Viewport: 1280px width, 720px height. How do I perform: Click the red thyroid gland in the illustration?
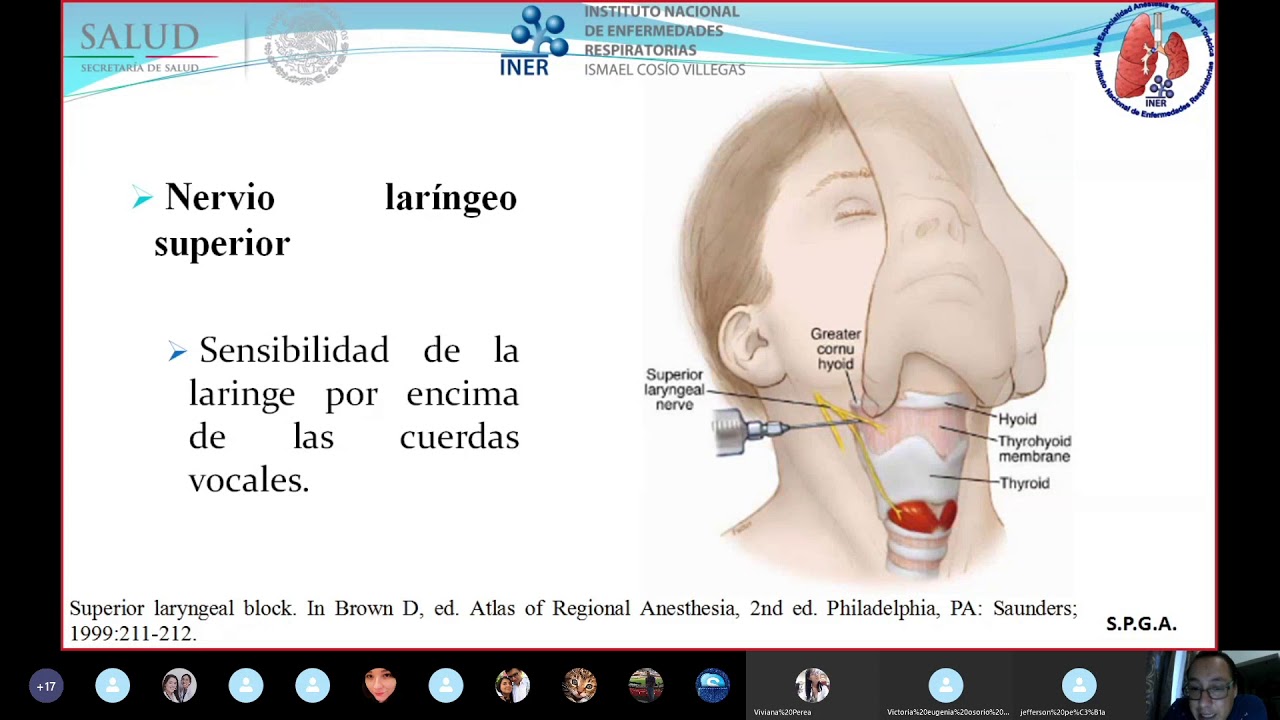click(924, 514)
